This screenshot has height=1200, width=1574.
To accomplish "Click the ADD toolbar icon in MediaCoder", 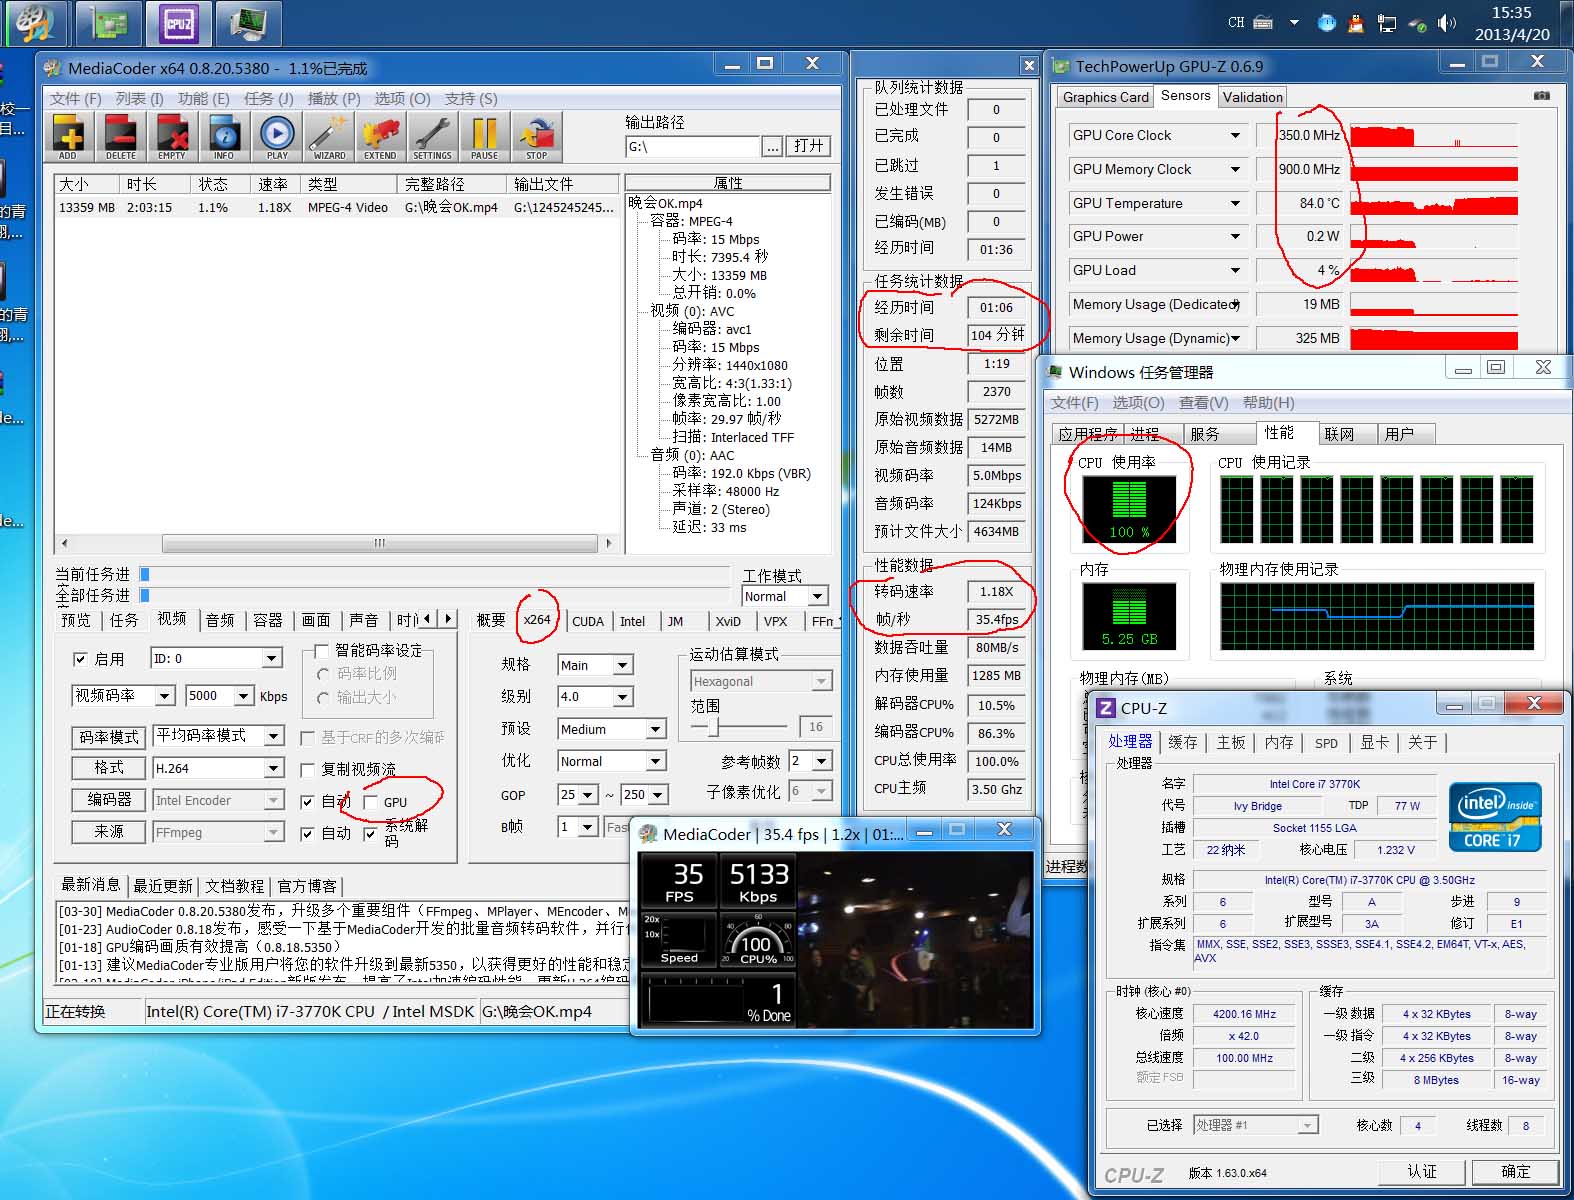I will coord(68,137).
